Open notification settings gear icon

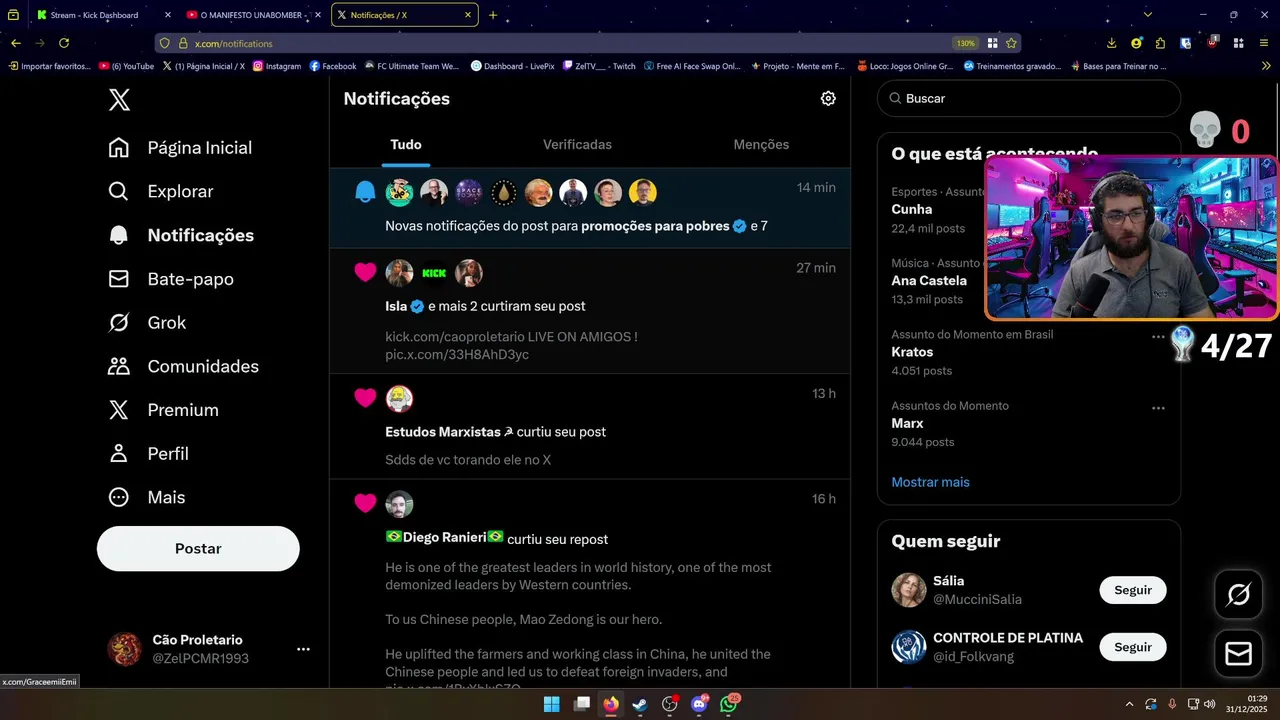tap(828, 98)
